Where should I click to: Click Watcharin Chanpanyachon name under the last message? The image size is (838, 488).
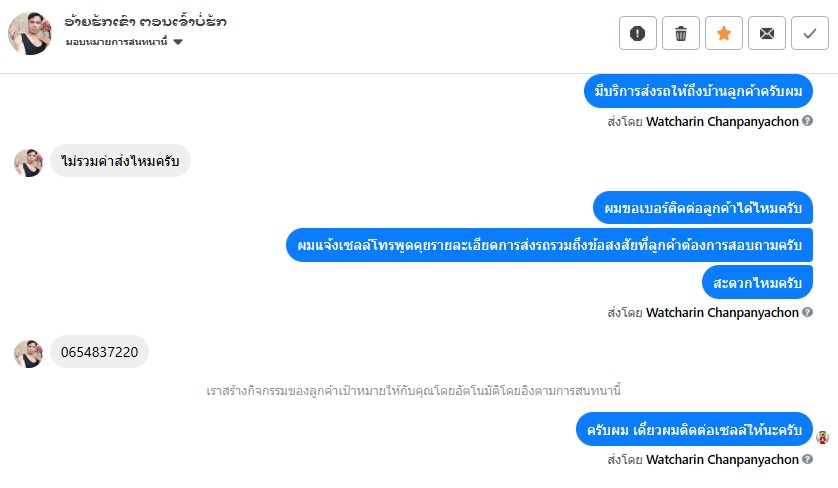(x=722, y=460)
